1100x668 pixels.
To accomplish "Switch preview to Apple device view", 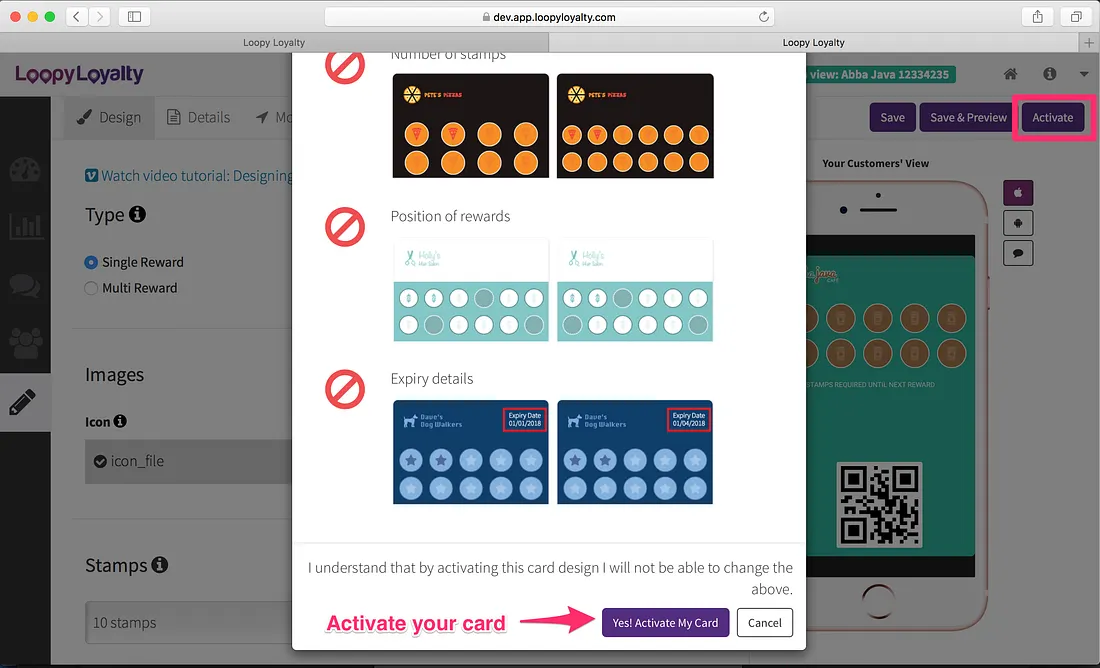I will (1018, 193).
